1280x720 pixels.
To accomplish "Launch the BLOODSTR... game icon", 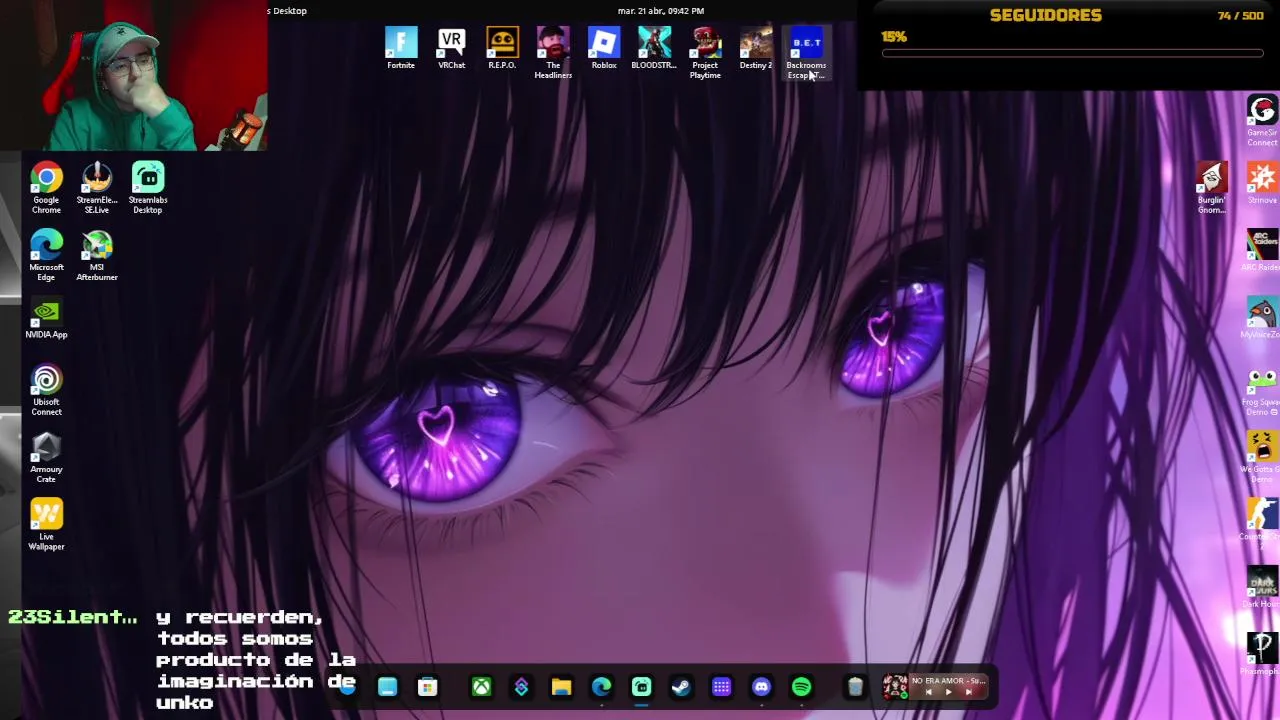I will pyautogui.click(x=654, y=49).
